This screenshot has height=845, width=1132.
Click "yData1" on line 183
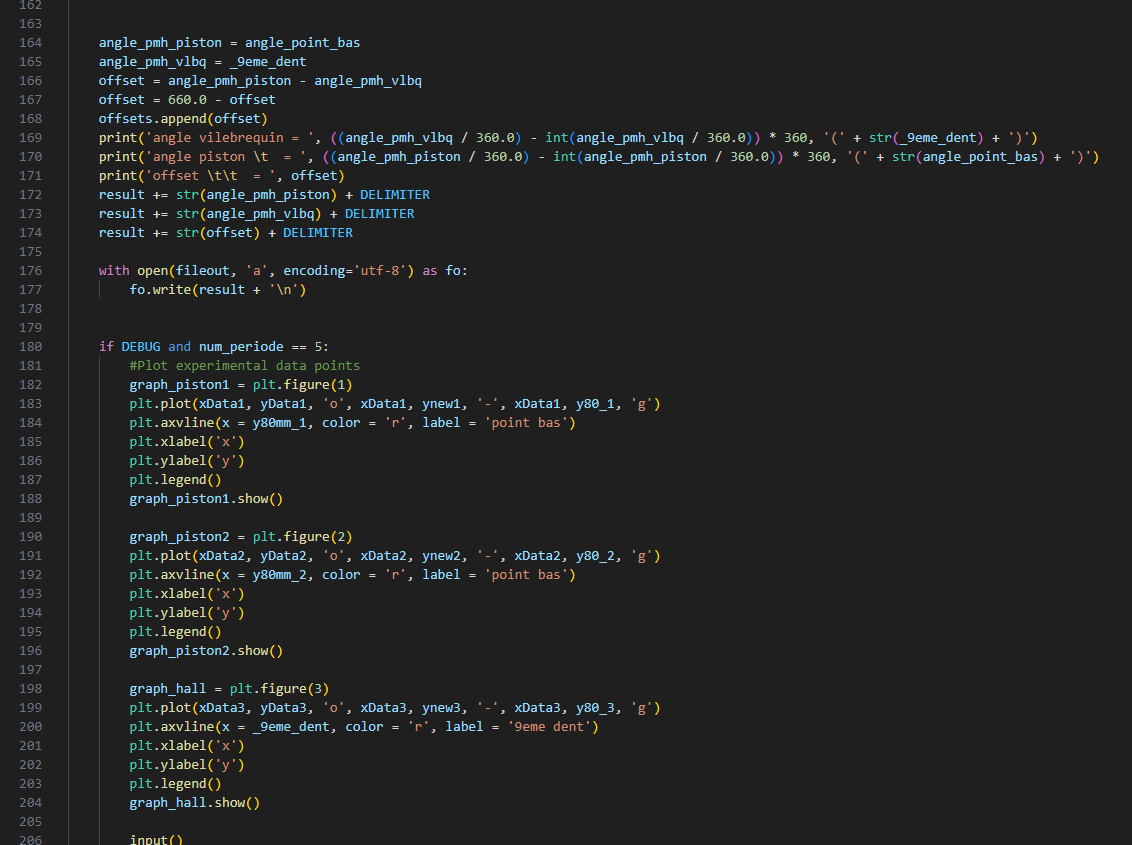[x=284, y=404]
